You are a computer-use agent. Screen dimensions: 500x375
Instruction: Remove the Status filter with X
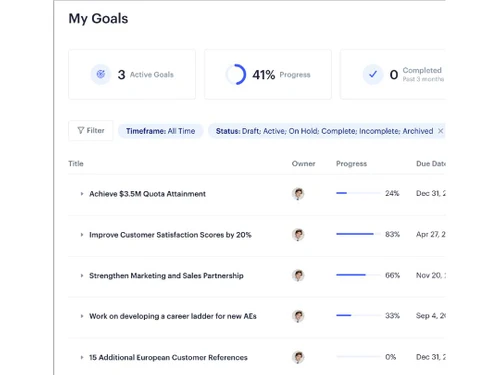440,131
